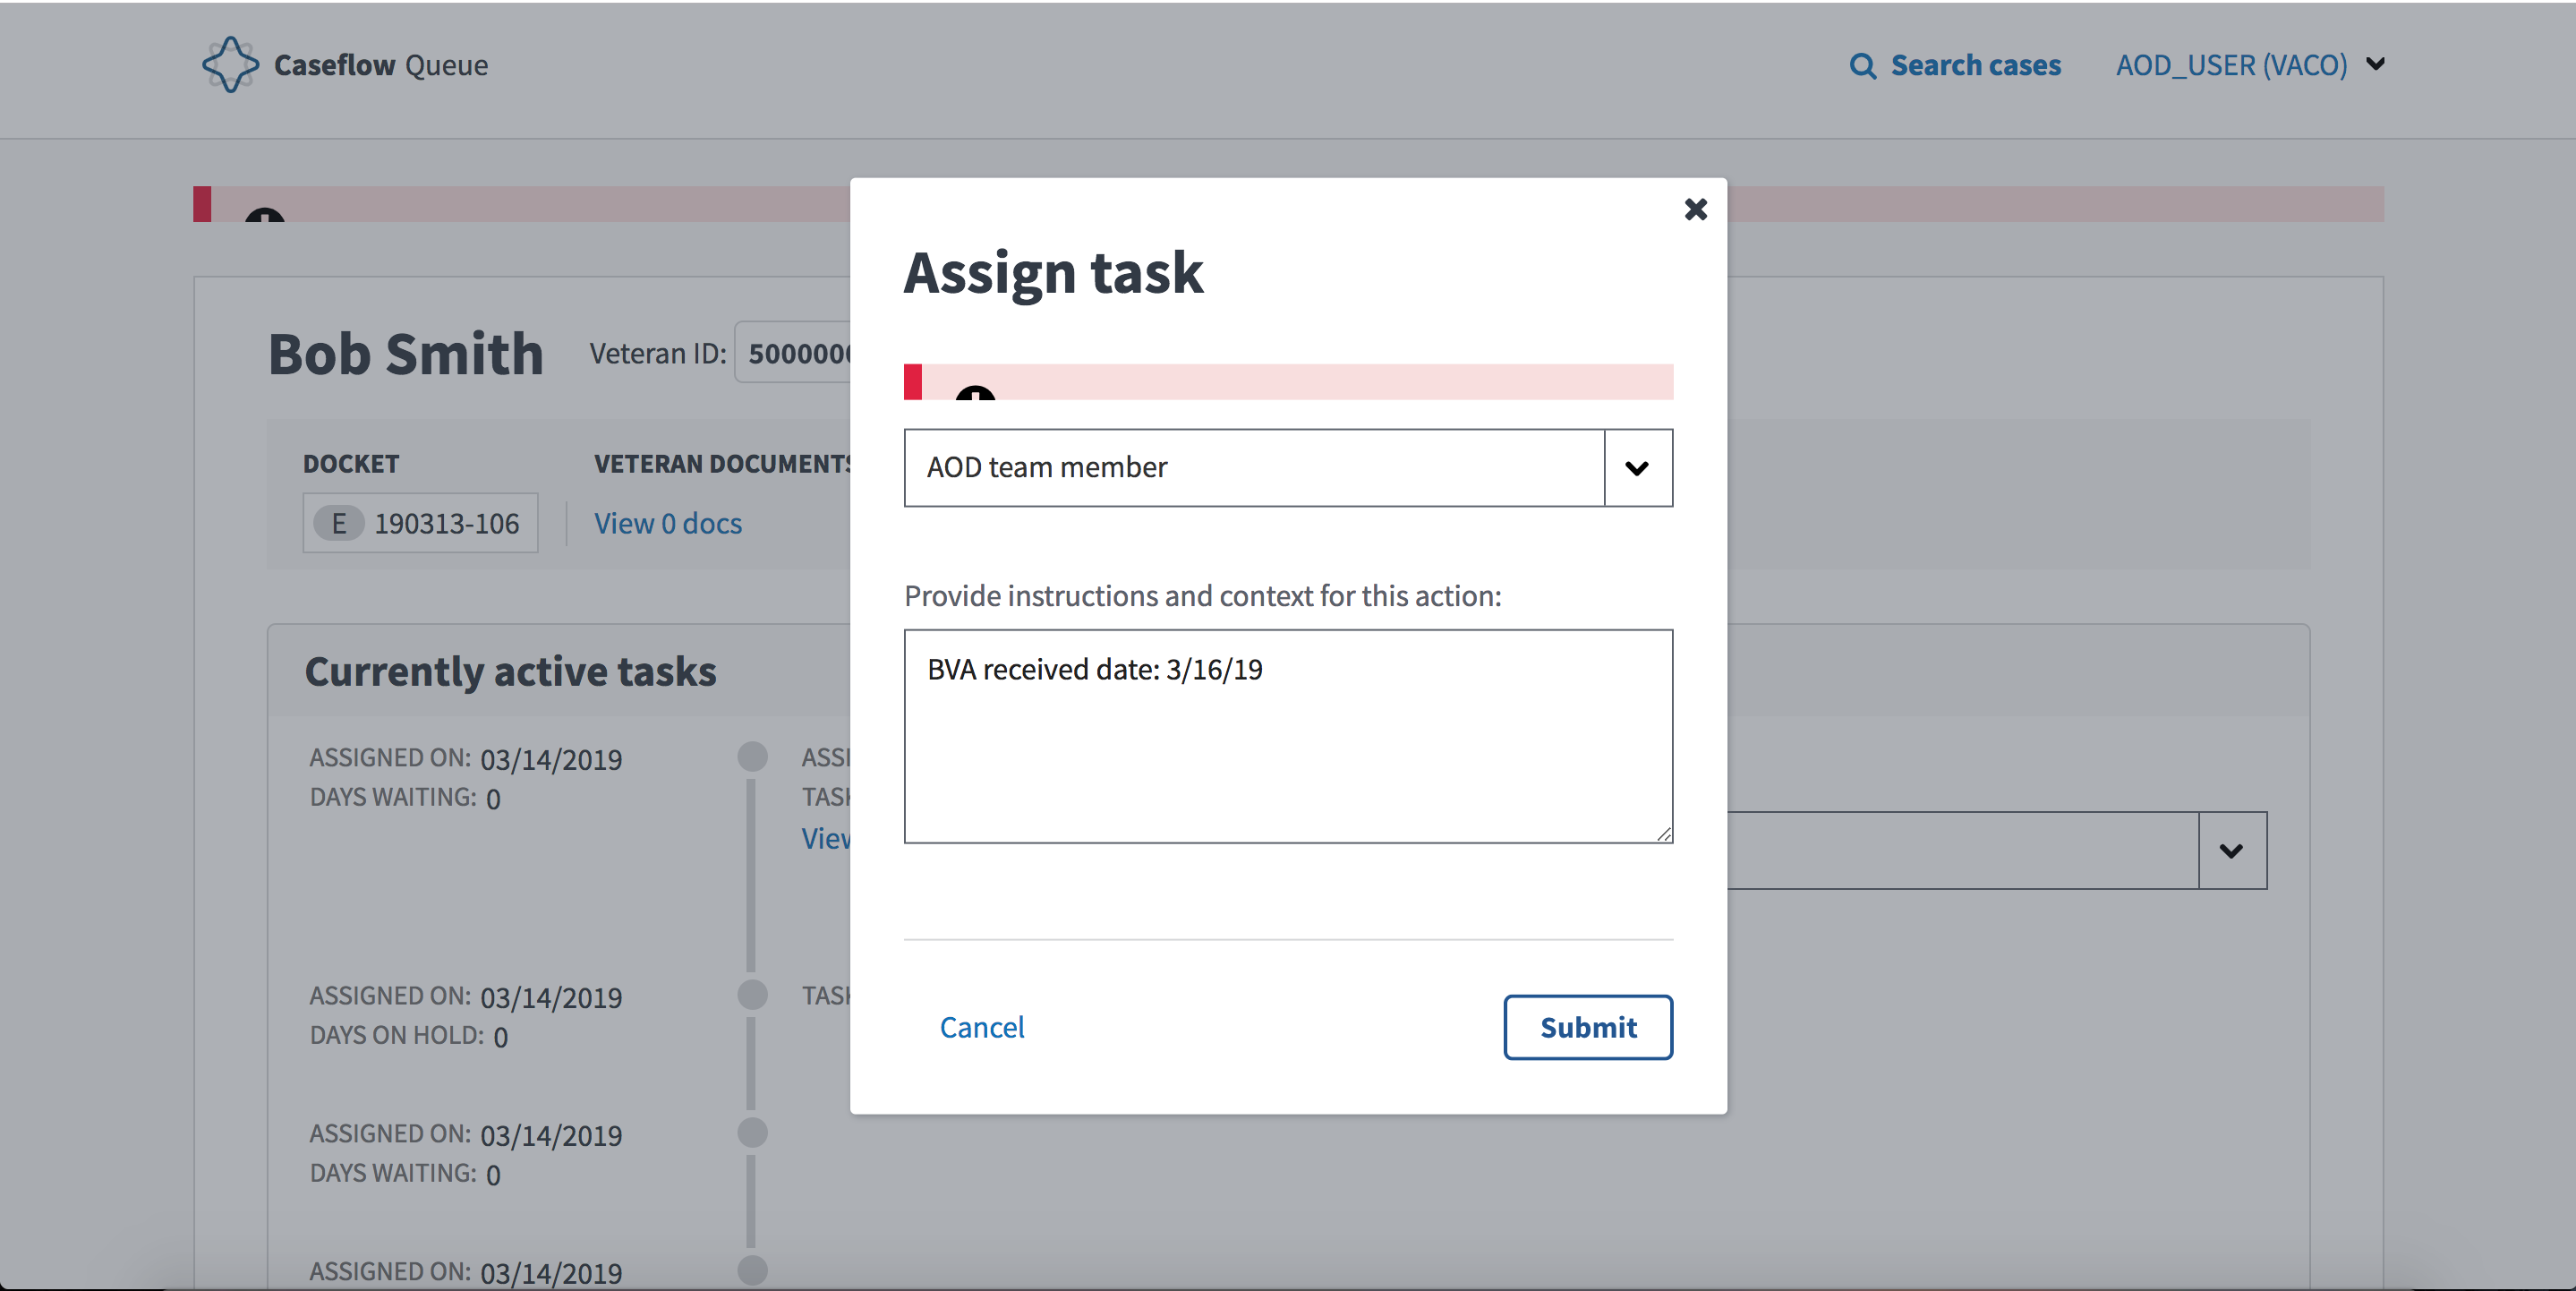Expand the AOD_USER (VACO) menu

pyautogui.click(x=2250, y=65)
